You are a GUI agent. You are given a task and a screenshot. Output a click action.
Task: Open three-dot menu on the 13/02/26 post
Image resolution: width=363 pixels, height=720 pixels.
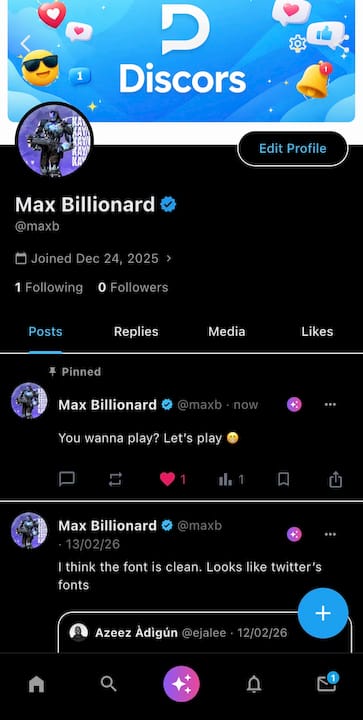pyautogui.click(x=330, y=534)
